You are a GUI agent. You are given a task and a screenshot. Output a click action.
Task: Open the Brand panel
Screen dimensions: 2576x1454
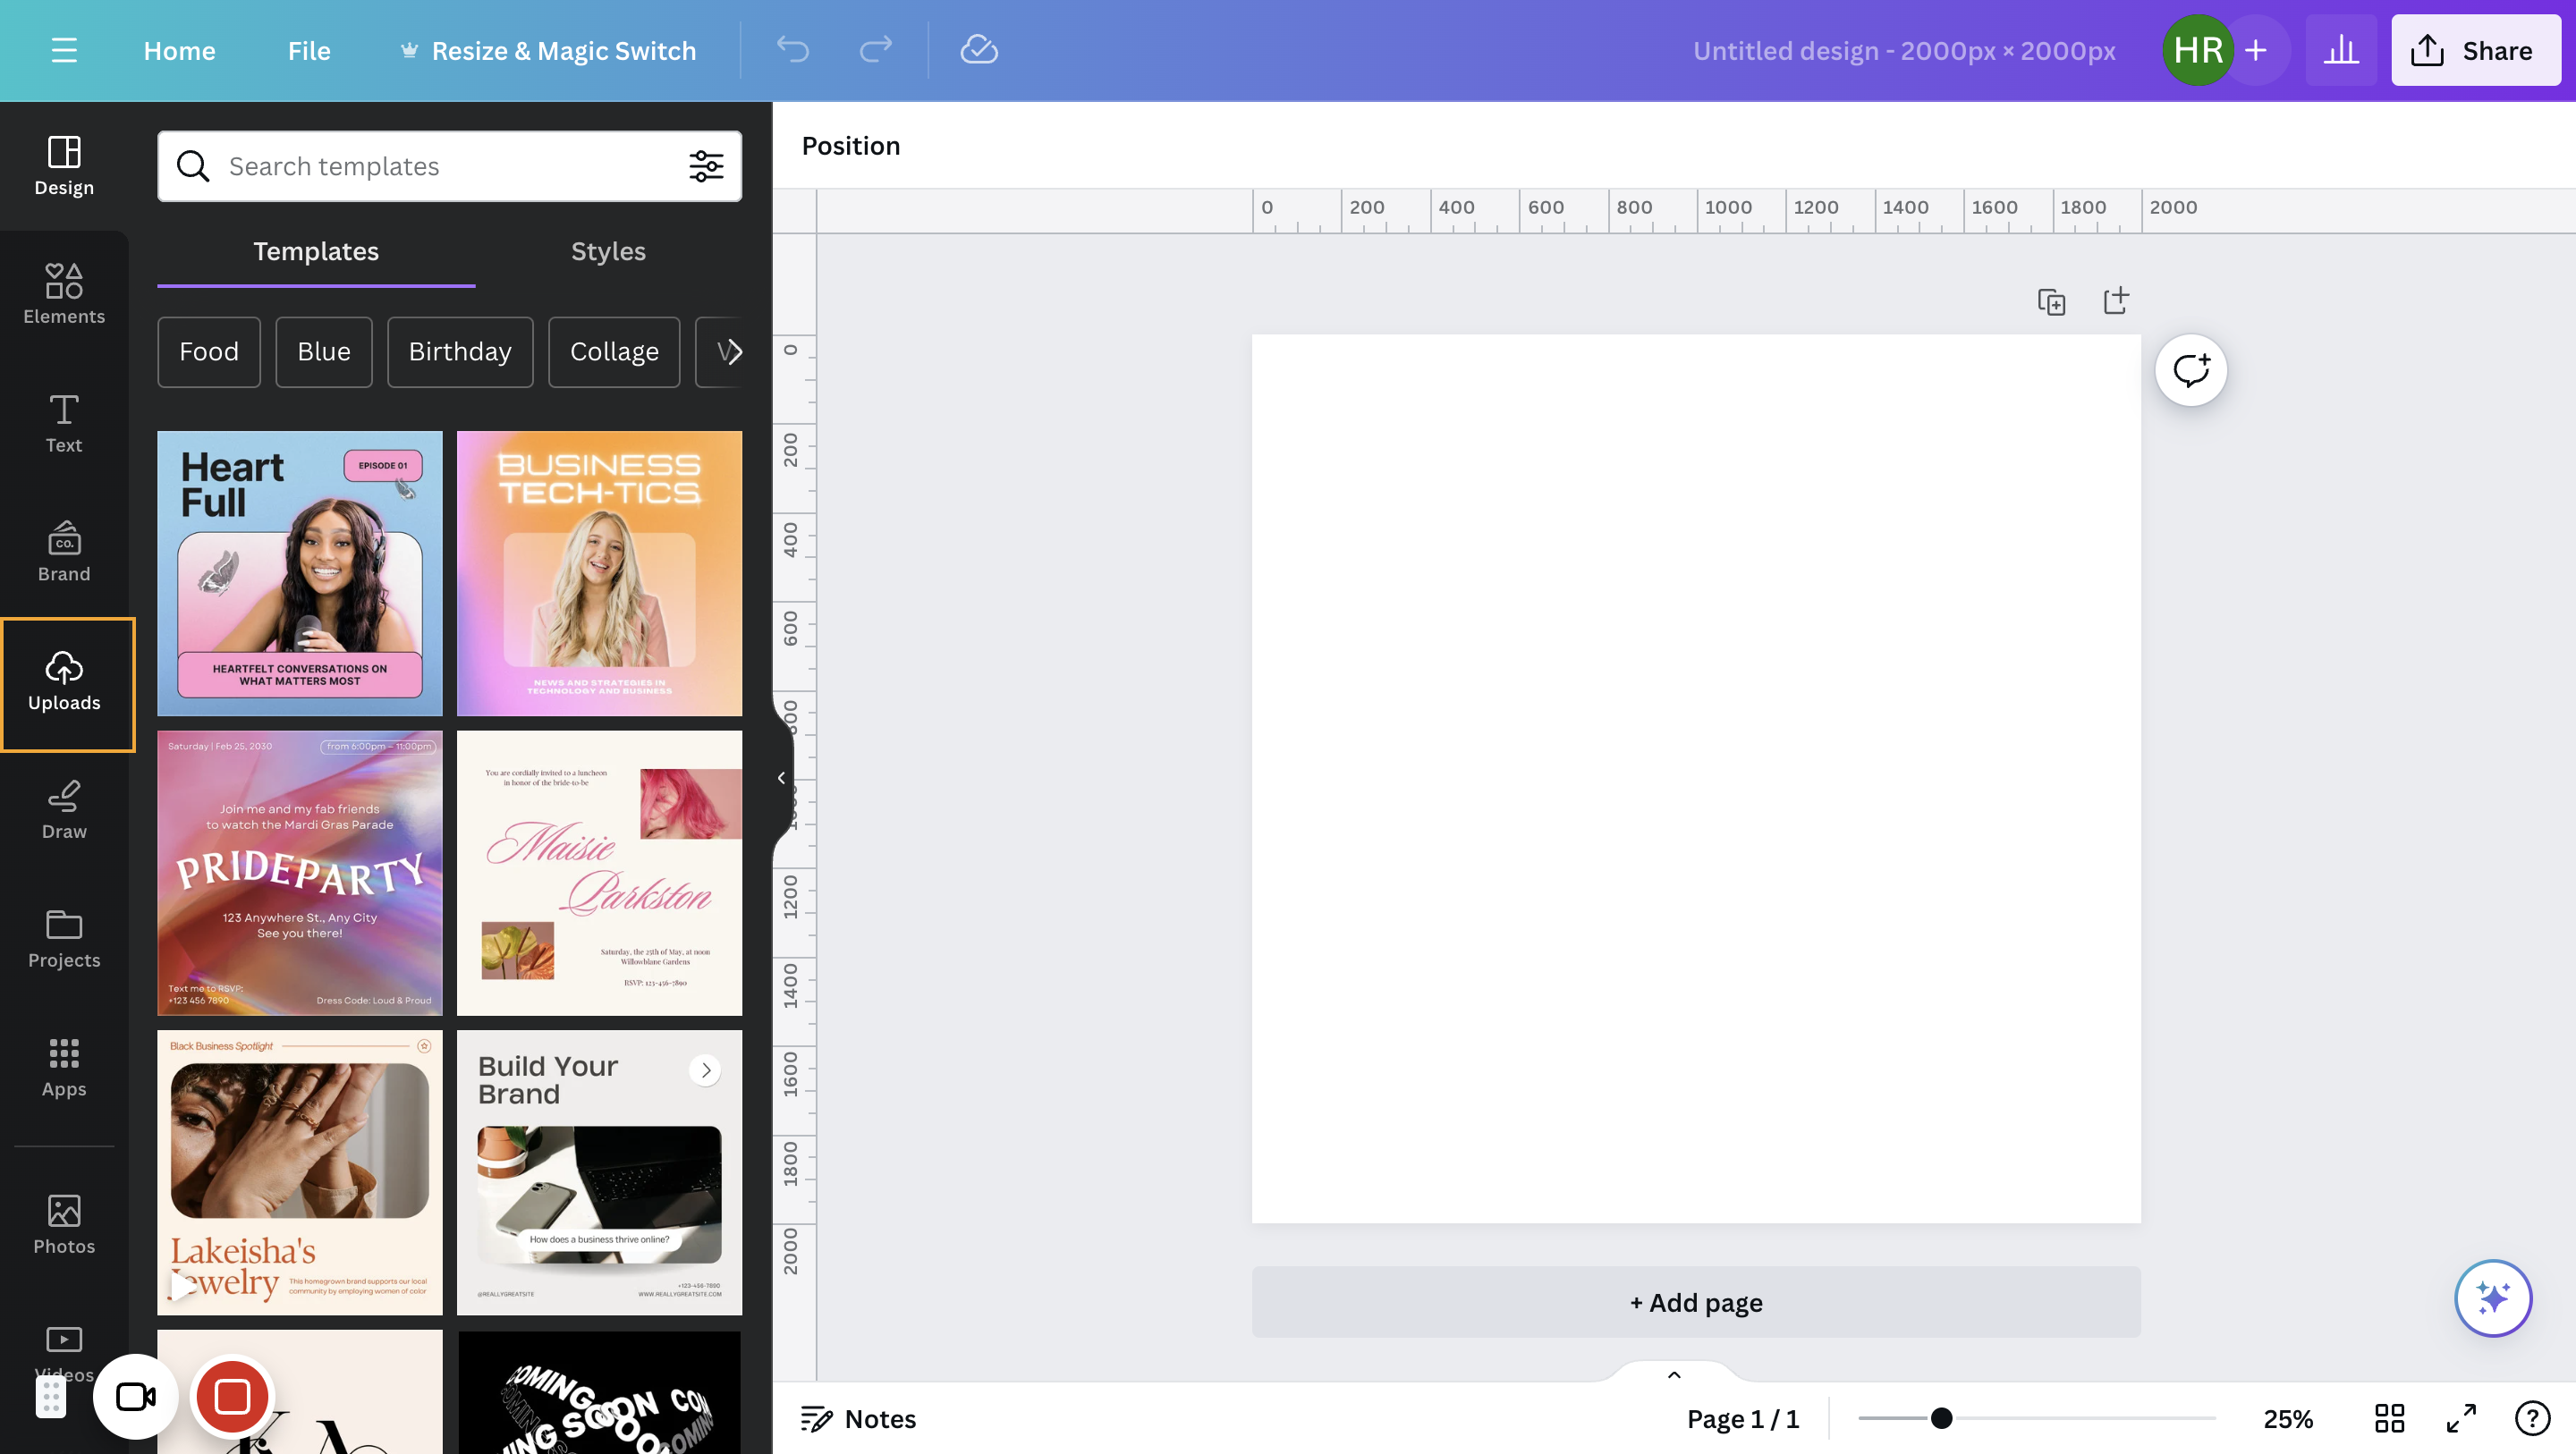64,552
